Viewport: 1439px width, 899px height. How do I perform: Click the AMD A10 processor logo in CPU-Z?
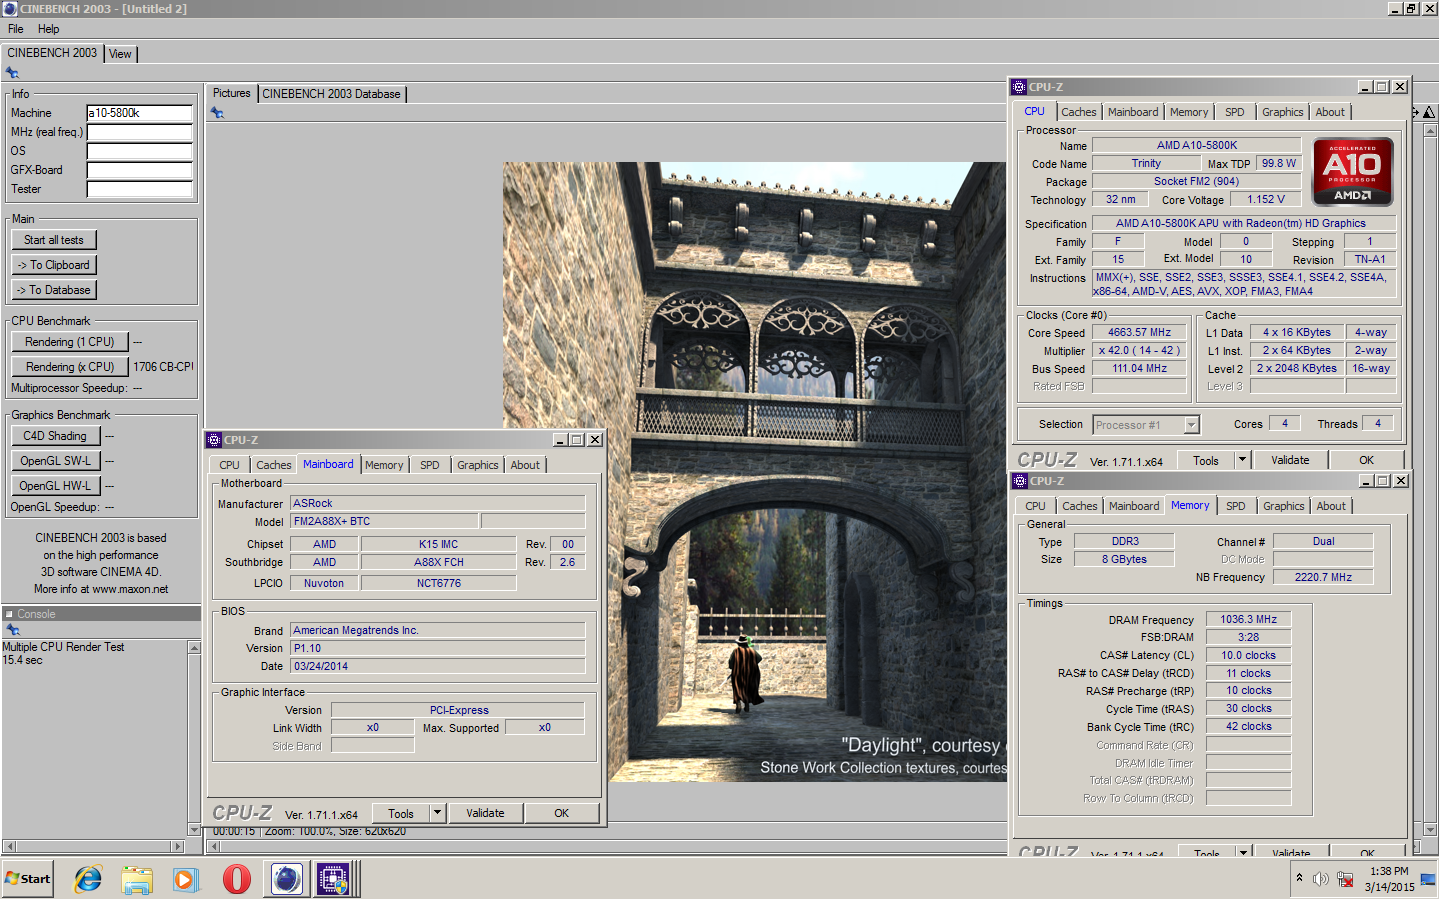[1353, 172]
